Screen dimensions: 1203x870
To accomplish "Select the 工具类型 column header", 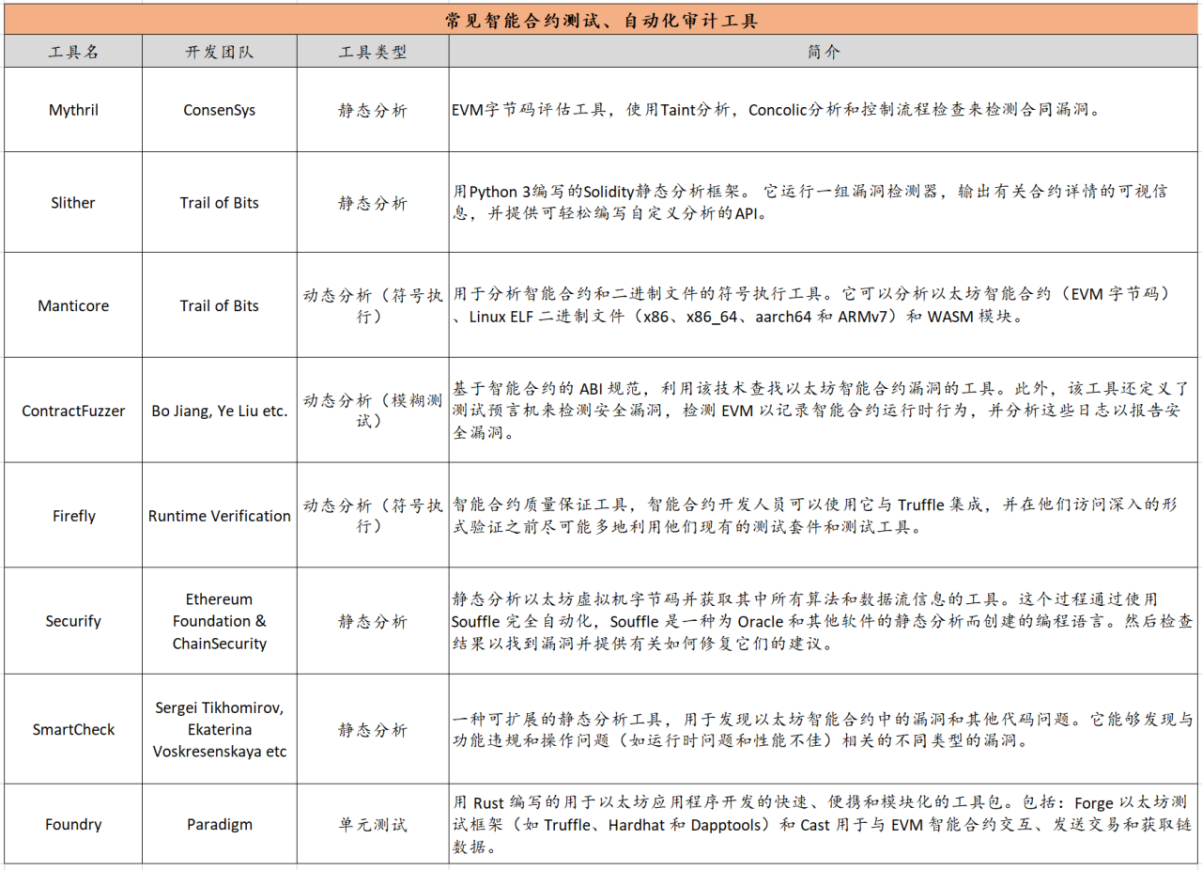I will click(372, 50).
